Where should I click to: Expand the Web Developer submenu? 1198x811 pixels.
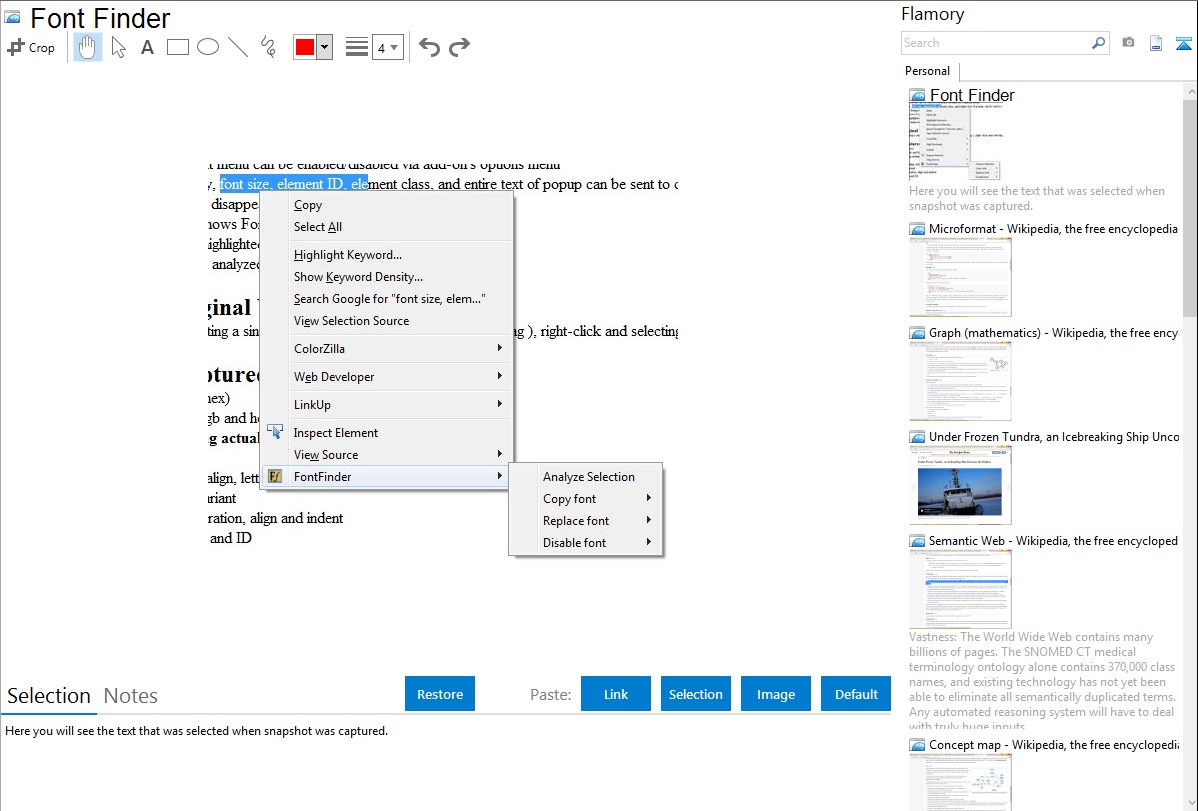coord(500,376)
